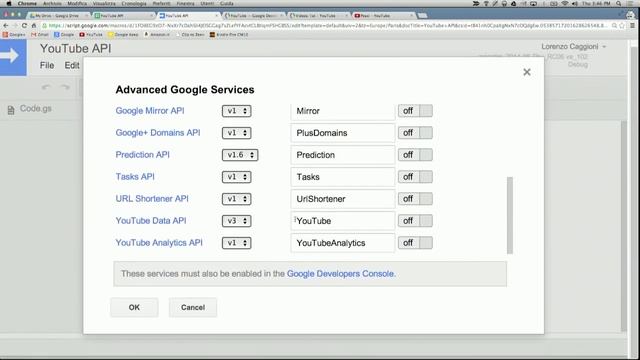This screenshot has width=640, height=360.
Task: Cancel the Advanced Google Services dialog
Action: click(193, 307)
